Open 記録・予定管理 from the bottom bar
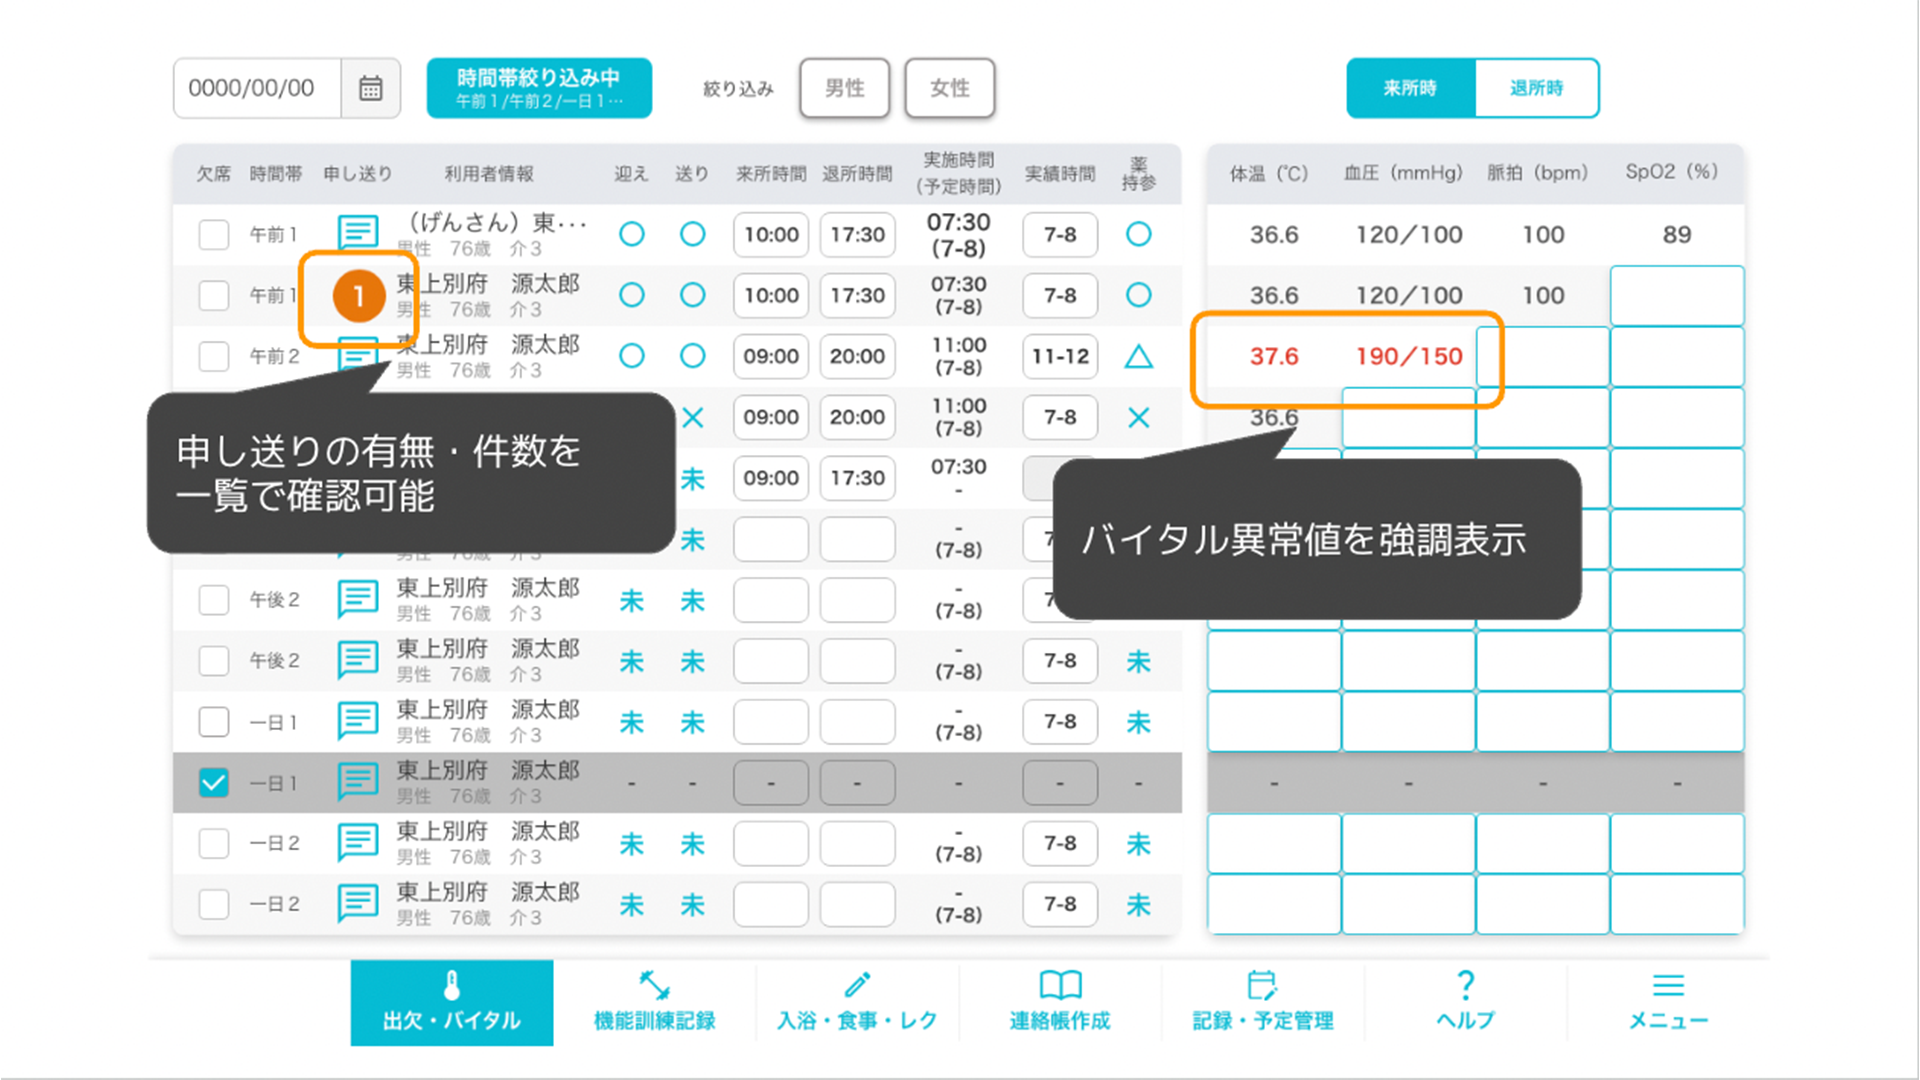Screen dimensions: 1920x1080 click(x=1262, y=1002)
